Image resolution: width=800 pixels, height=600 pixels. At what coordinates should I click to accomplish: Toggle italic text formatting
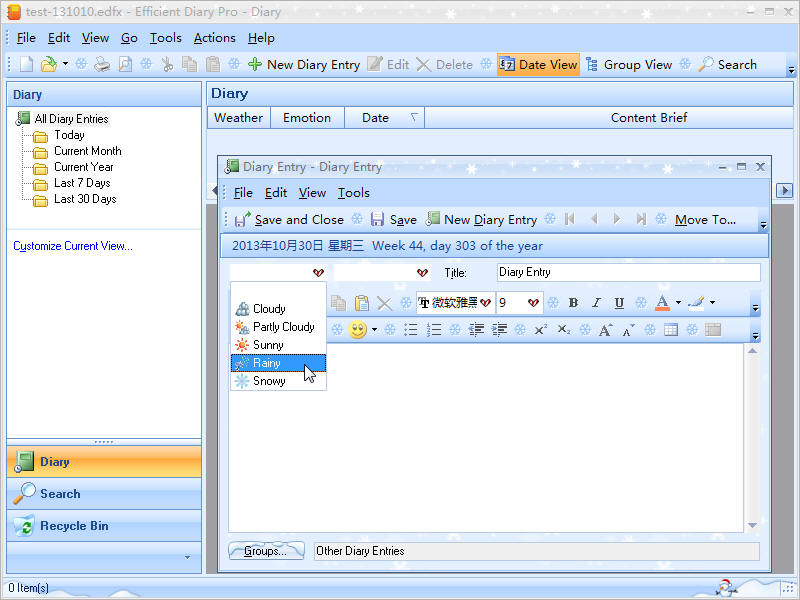pyautogui.click(x=596, y=303)
